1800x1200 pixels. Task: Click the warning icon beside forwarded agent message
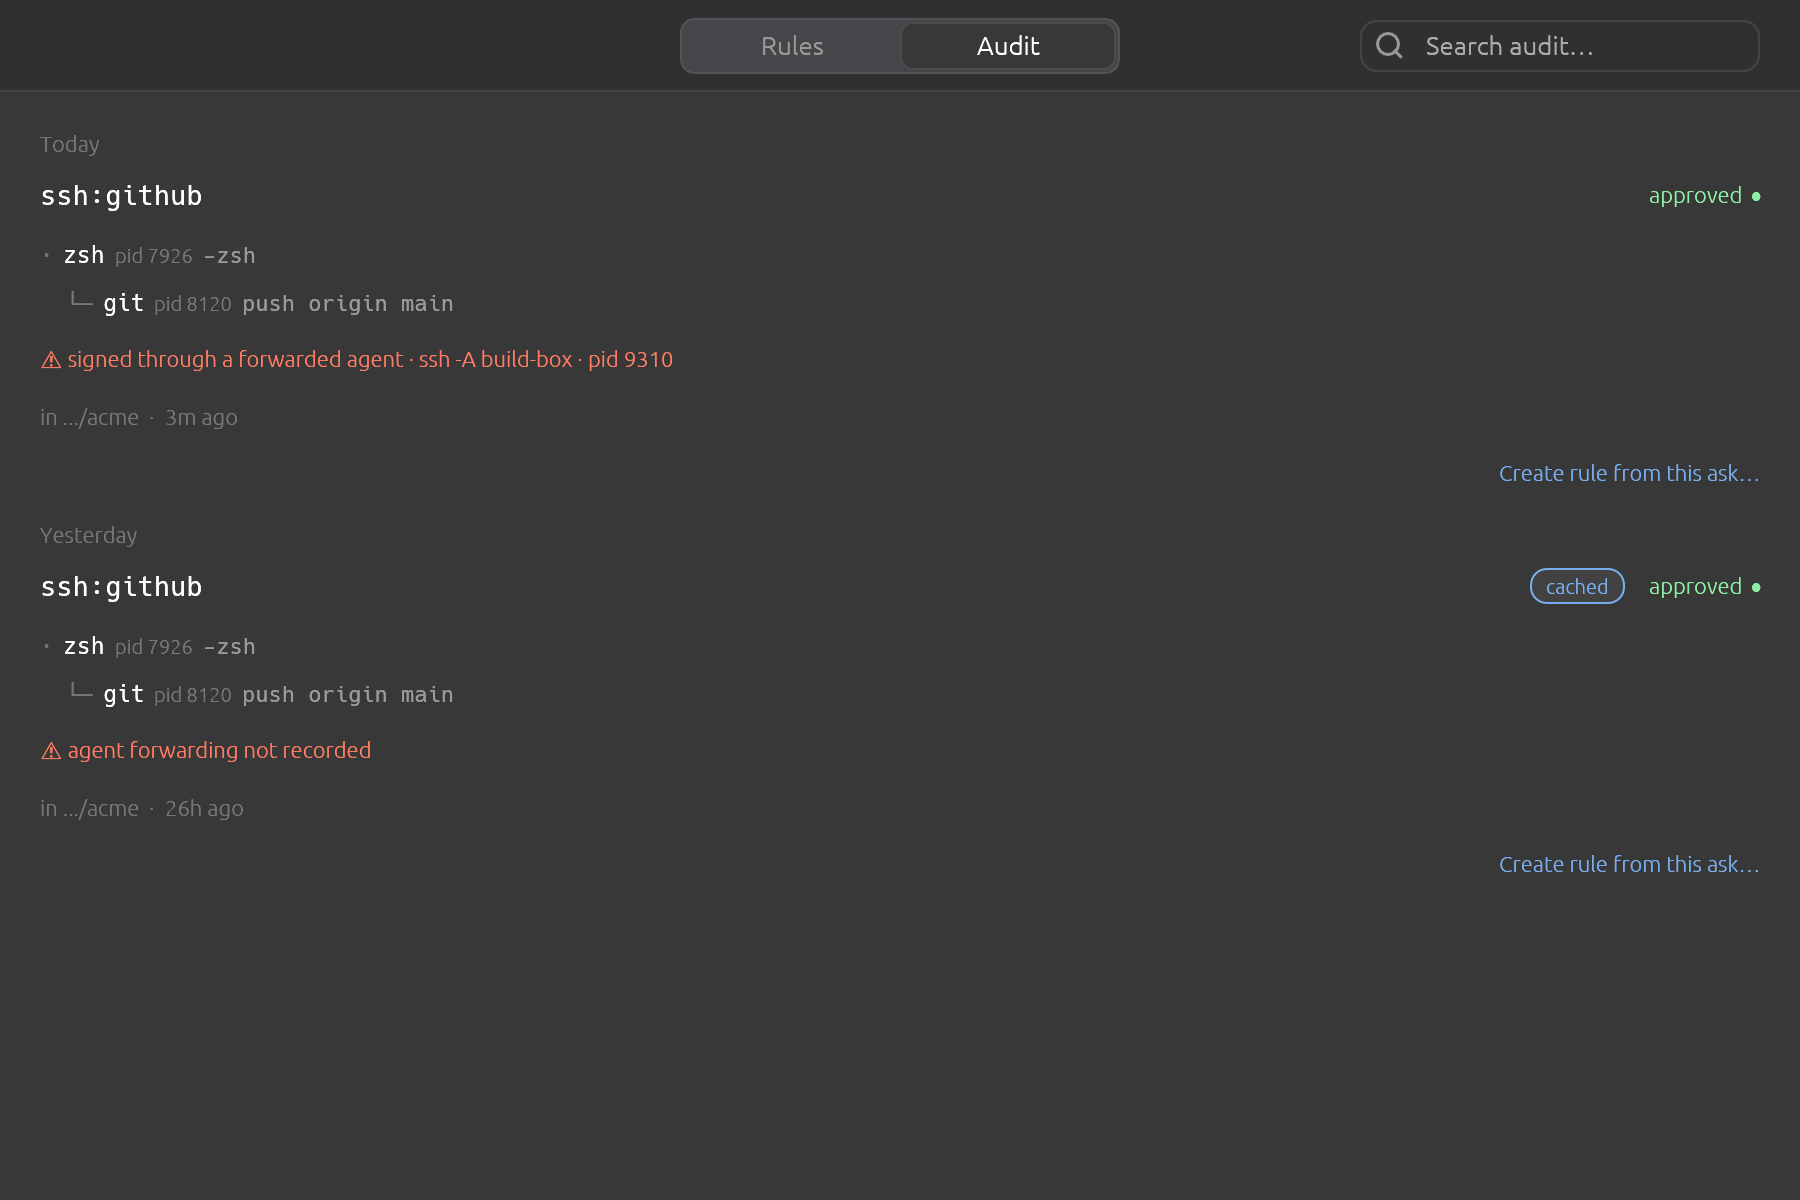coord(51,360)
